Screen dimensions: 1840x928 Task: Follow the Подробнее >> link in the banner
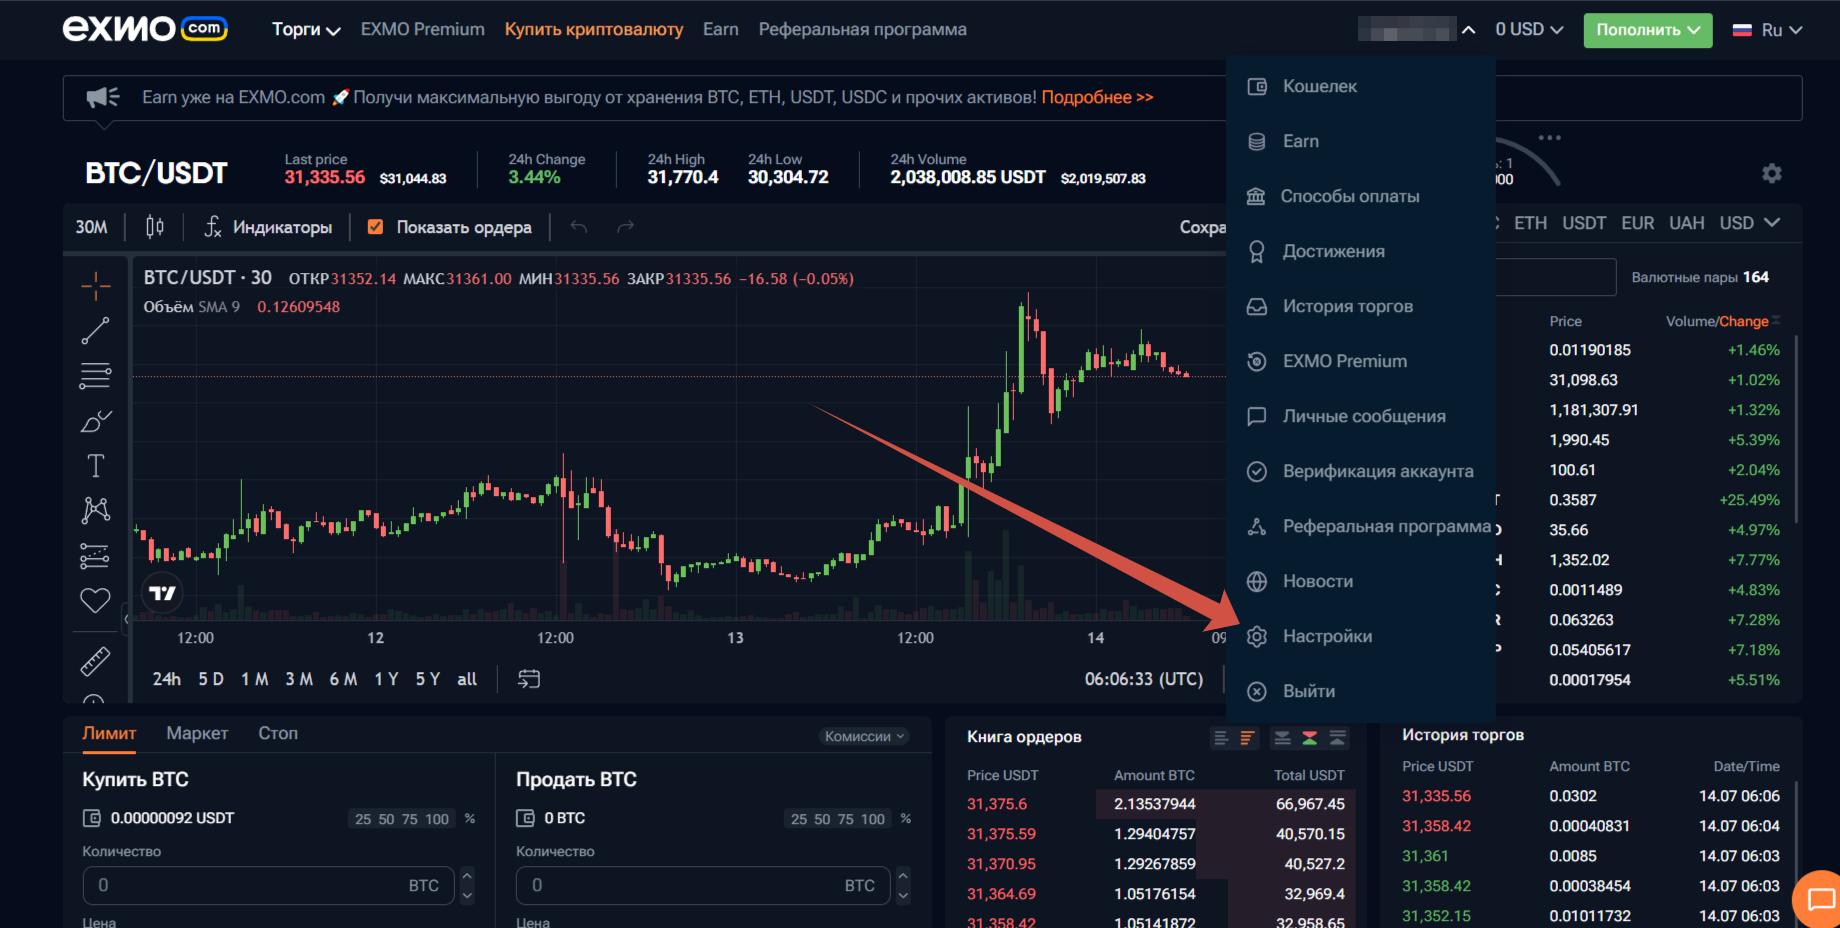[x=1097, y=97]
